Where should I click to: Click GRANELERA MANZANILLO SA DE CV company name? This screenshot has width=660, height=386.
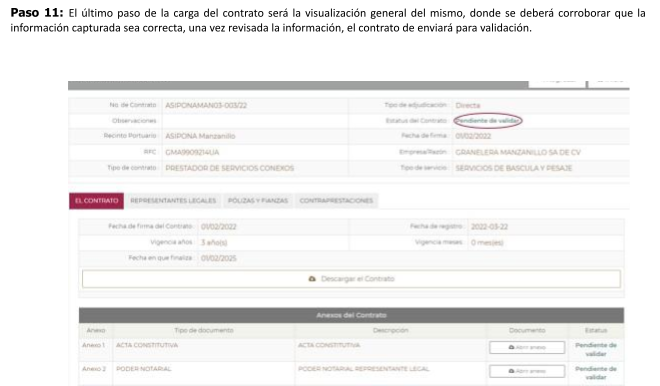click(518, 152)
